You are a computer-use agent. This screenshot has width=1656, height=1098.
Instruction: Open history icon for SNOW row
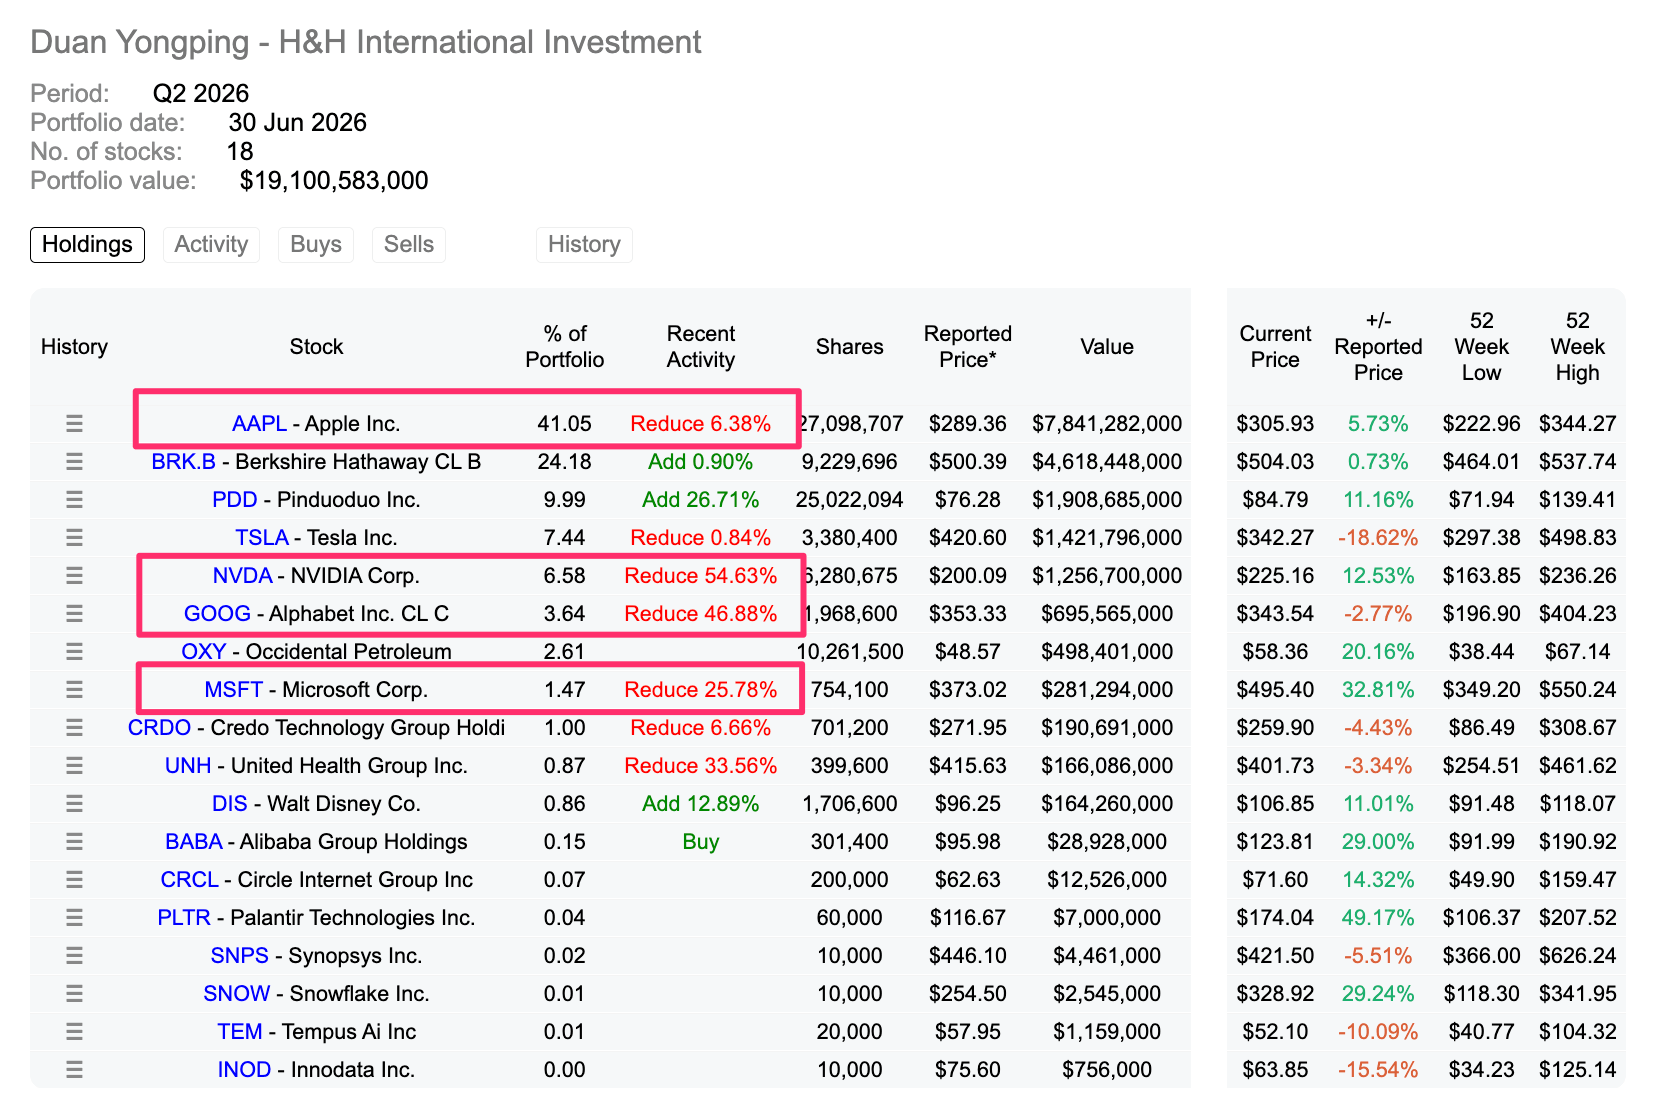[74, 994]
